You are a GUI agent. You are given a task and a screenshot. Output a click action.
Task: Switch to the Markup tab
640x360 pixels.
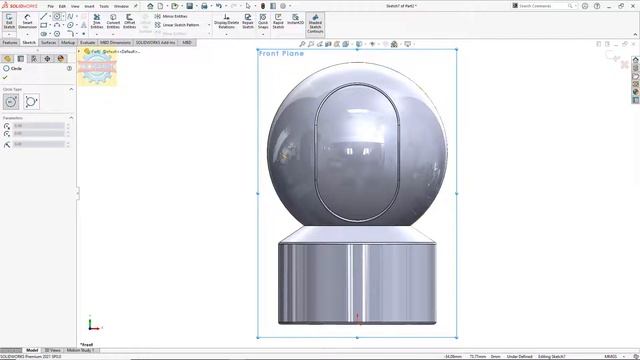[68, 42]
